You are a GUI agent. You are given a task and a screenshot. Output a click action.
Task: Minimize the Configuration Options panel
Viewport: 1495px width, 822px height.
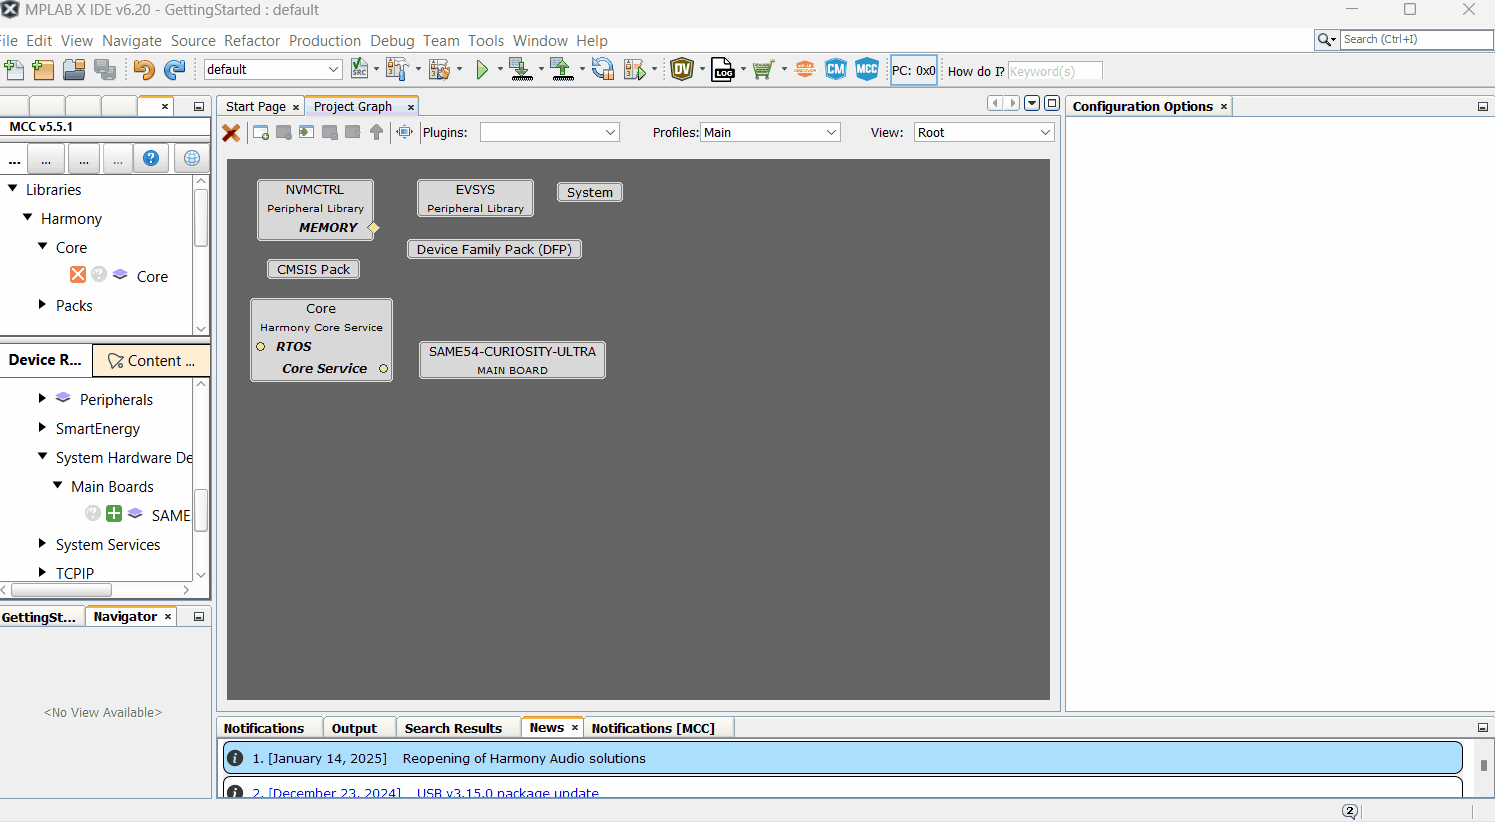pos(1482,106)
